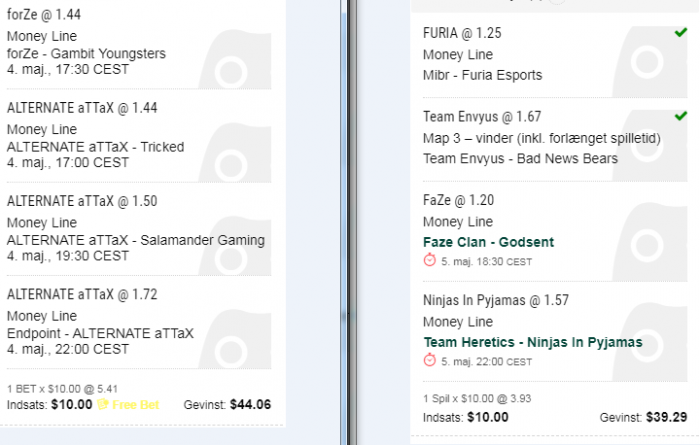Select the forZe @ 1.44 bet selection
The width and height of the screenshot is (700, 445).
coord(44,15)
